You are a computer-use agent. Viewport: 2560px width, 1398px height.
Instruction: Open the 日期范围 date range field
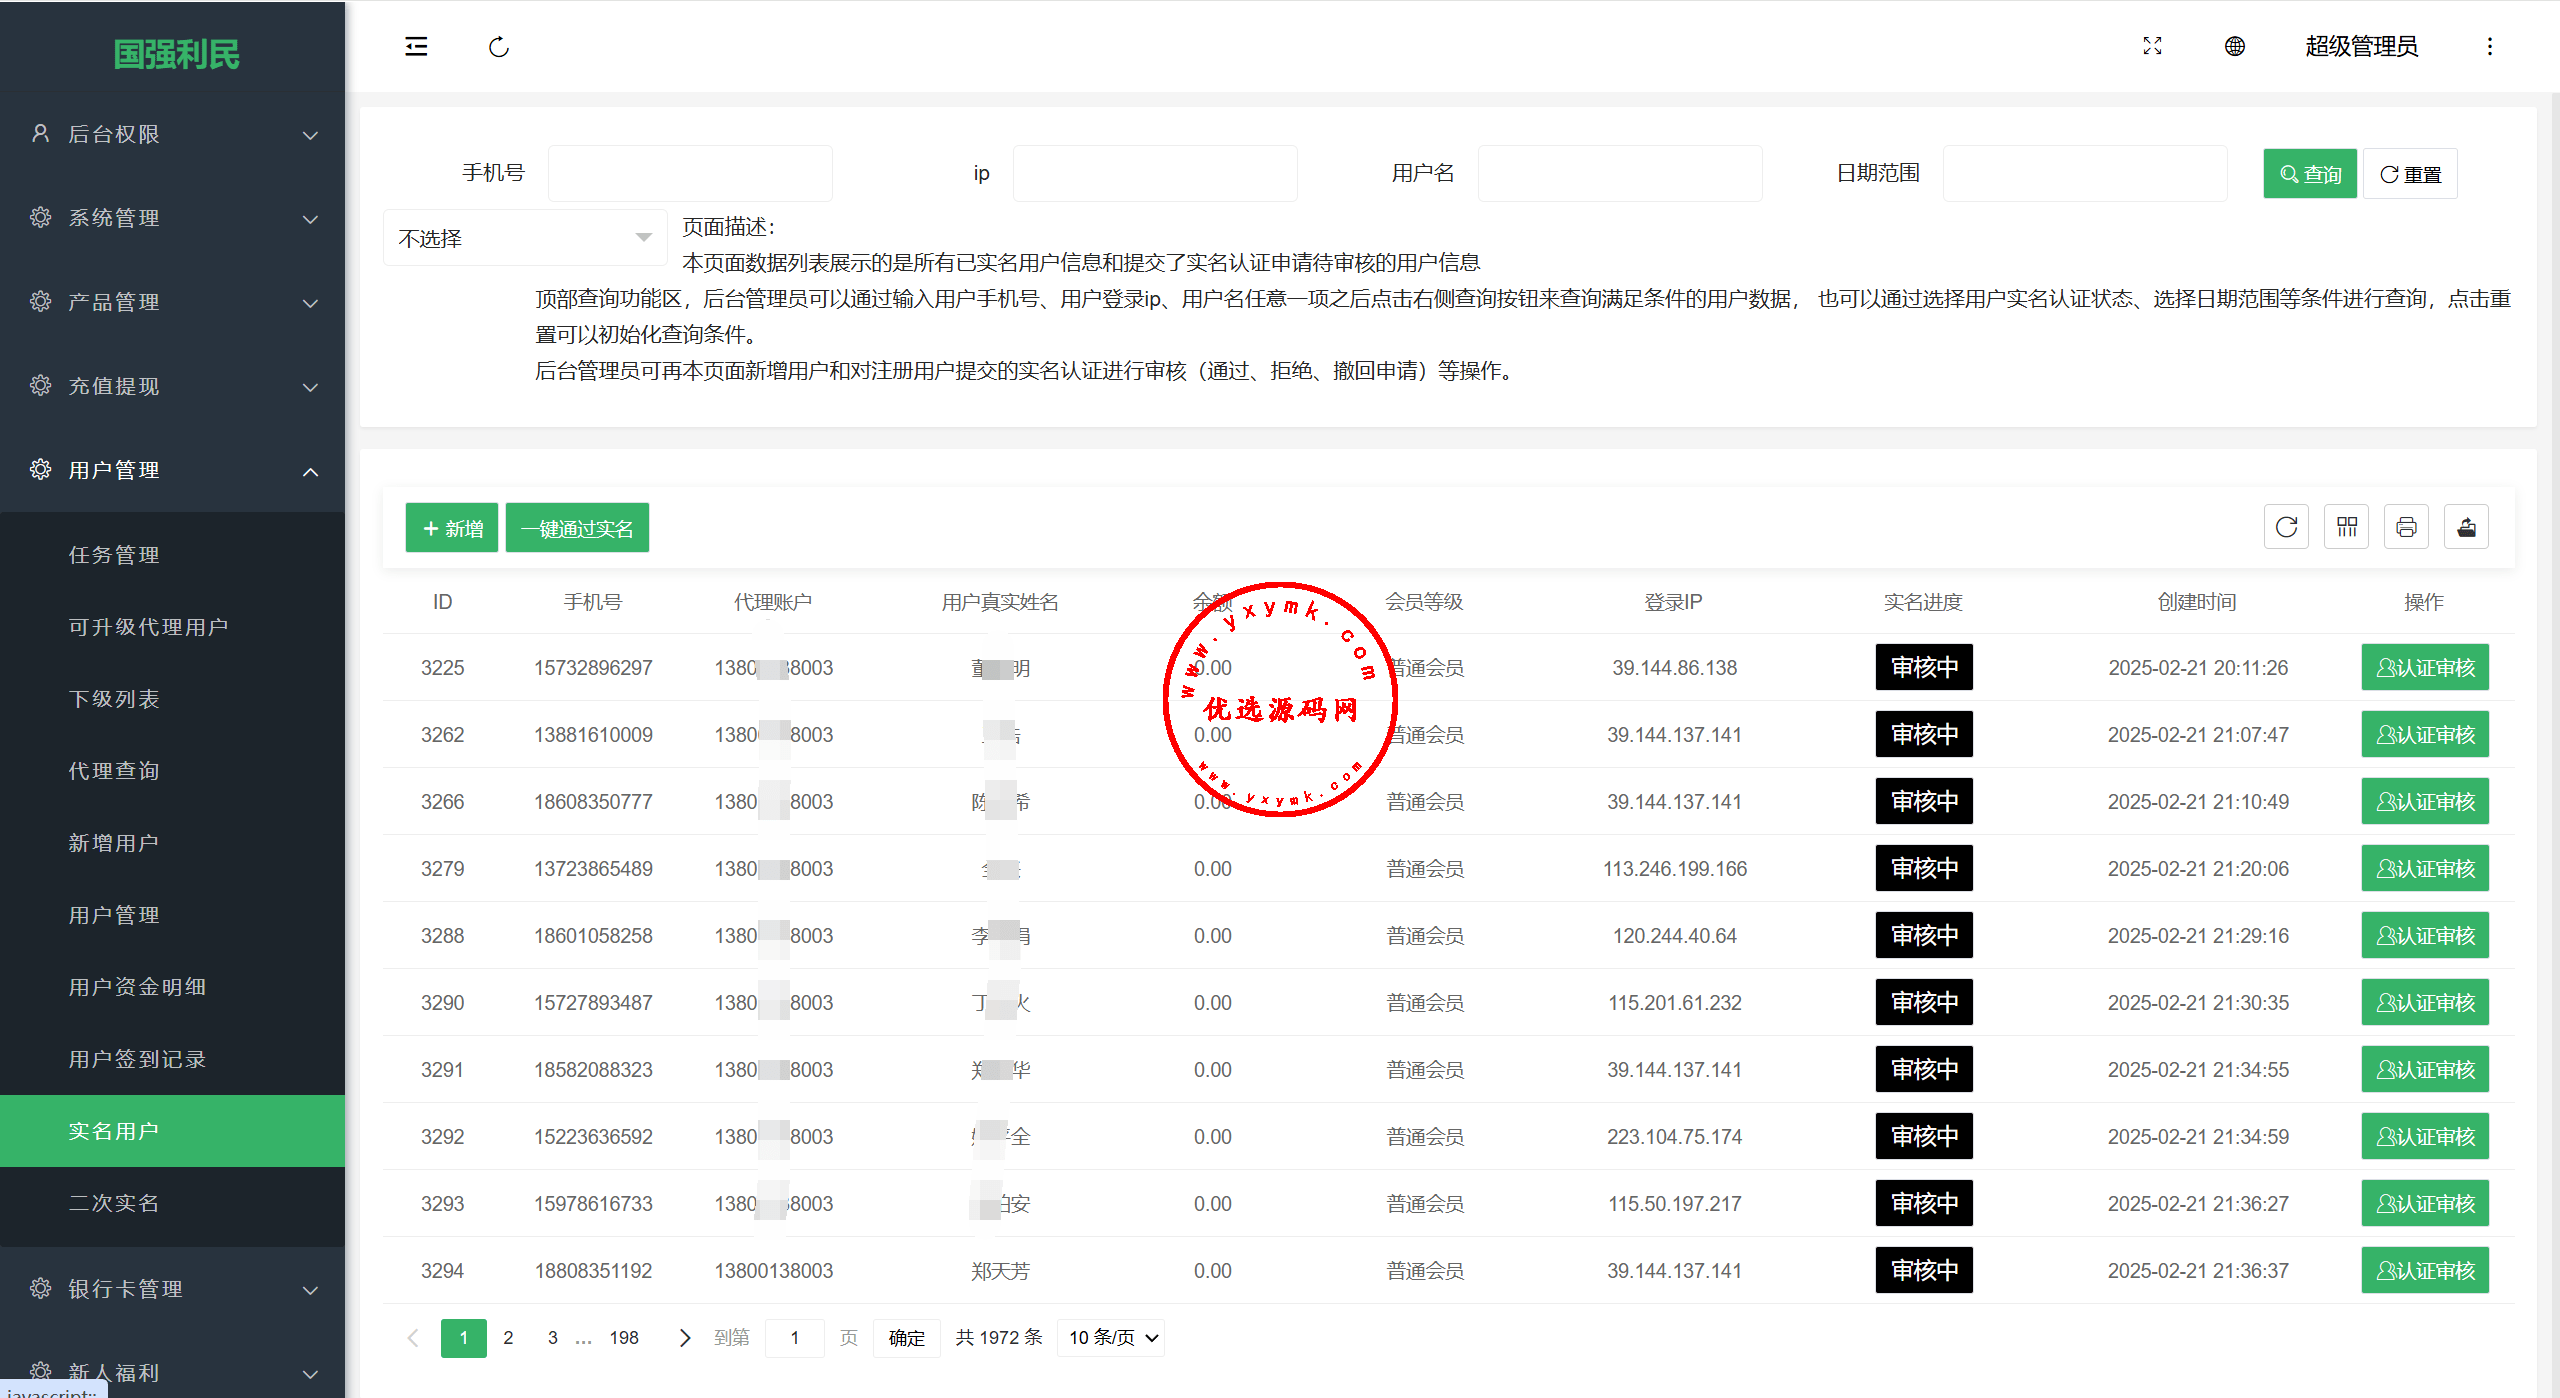2085,174
